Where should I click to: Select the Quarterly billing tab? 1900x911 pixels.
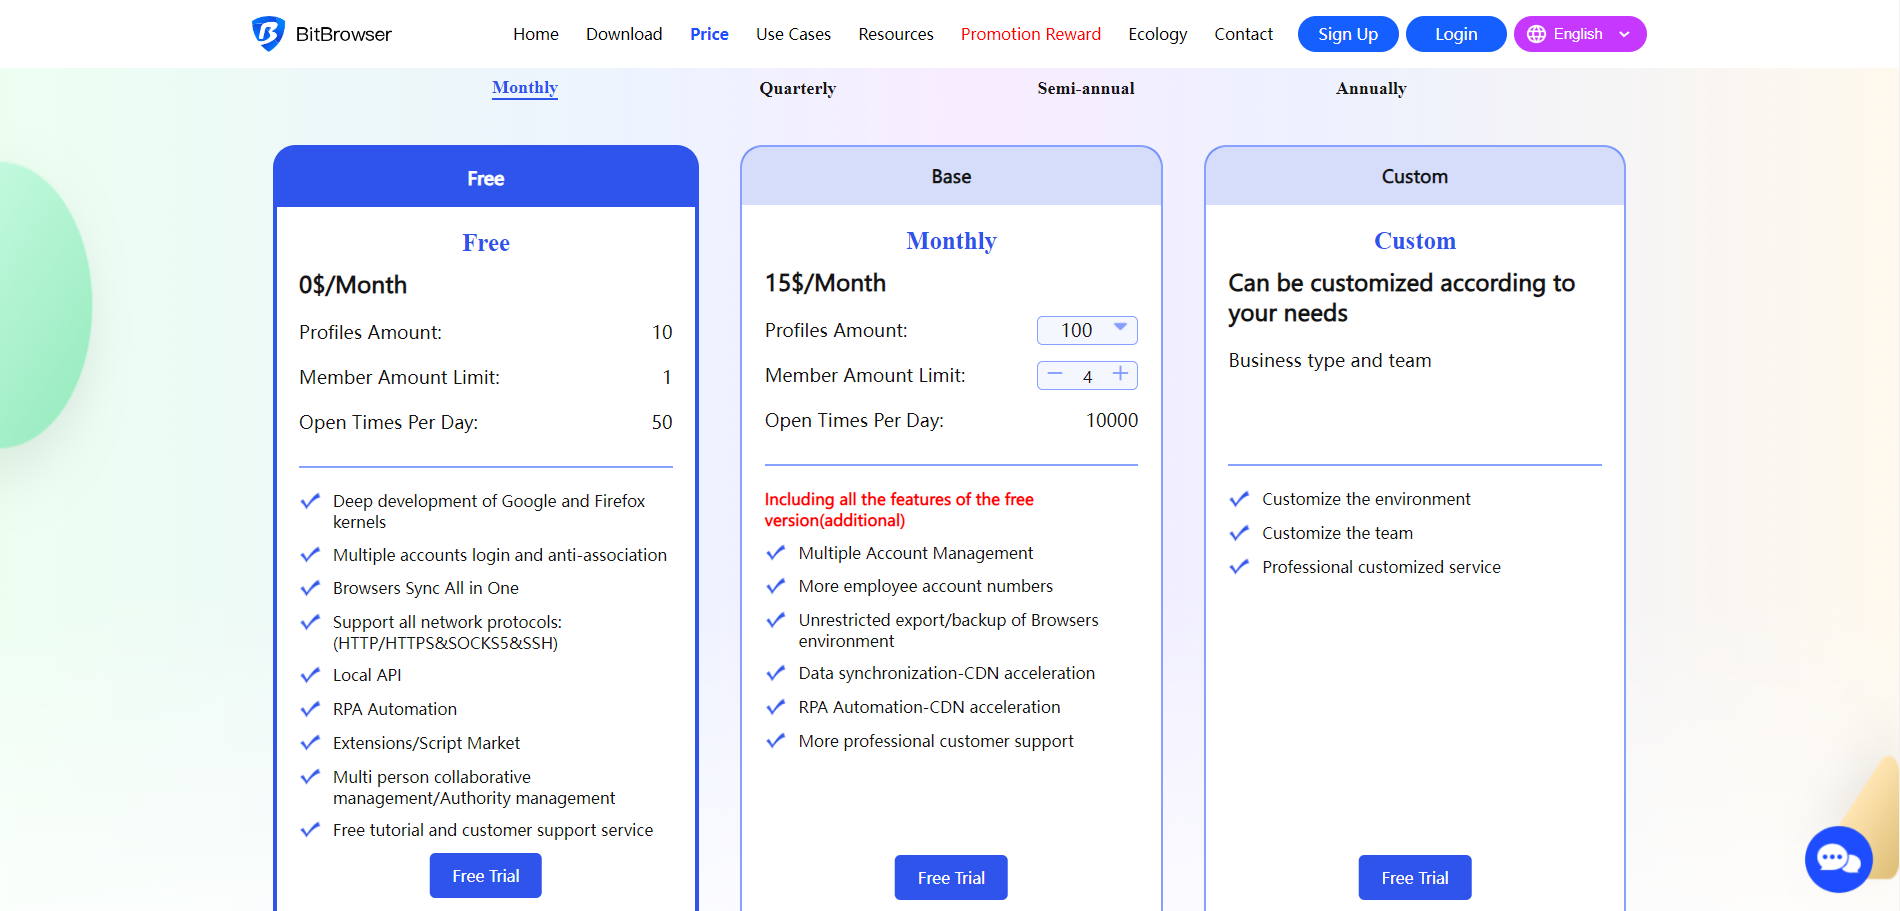click(x=797, y=88)
